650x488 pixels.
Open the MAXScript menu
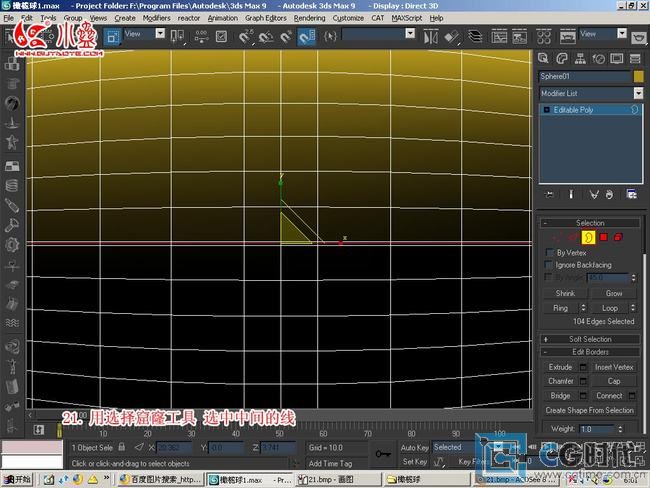406,18
